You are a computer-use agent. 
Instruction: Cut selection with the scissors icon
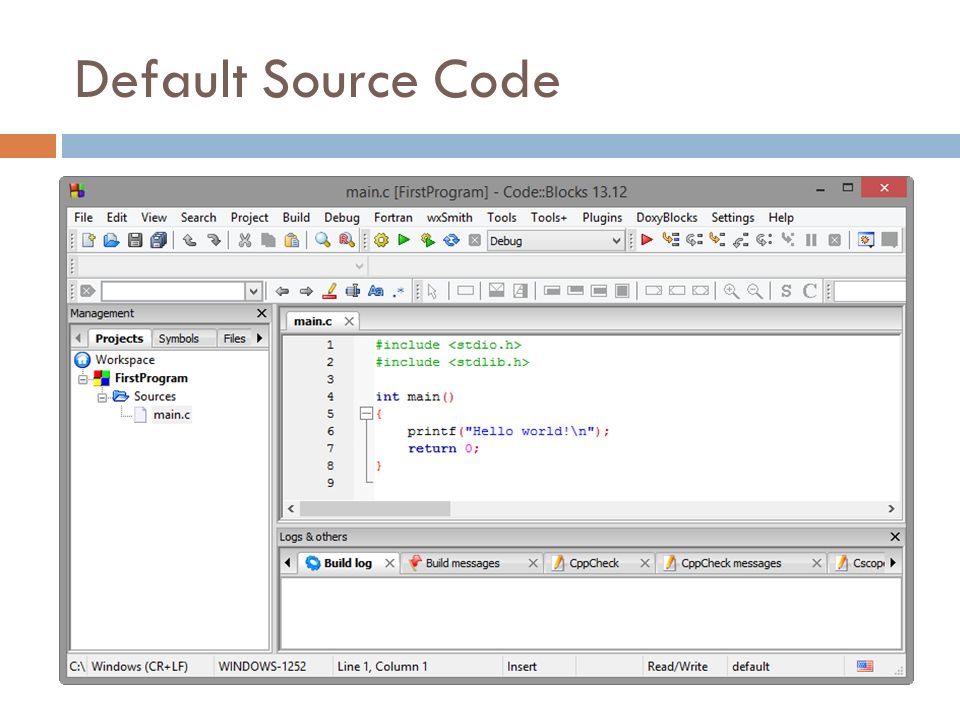pyautogui.click(x=245, y=241)
